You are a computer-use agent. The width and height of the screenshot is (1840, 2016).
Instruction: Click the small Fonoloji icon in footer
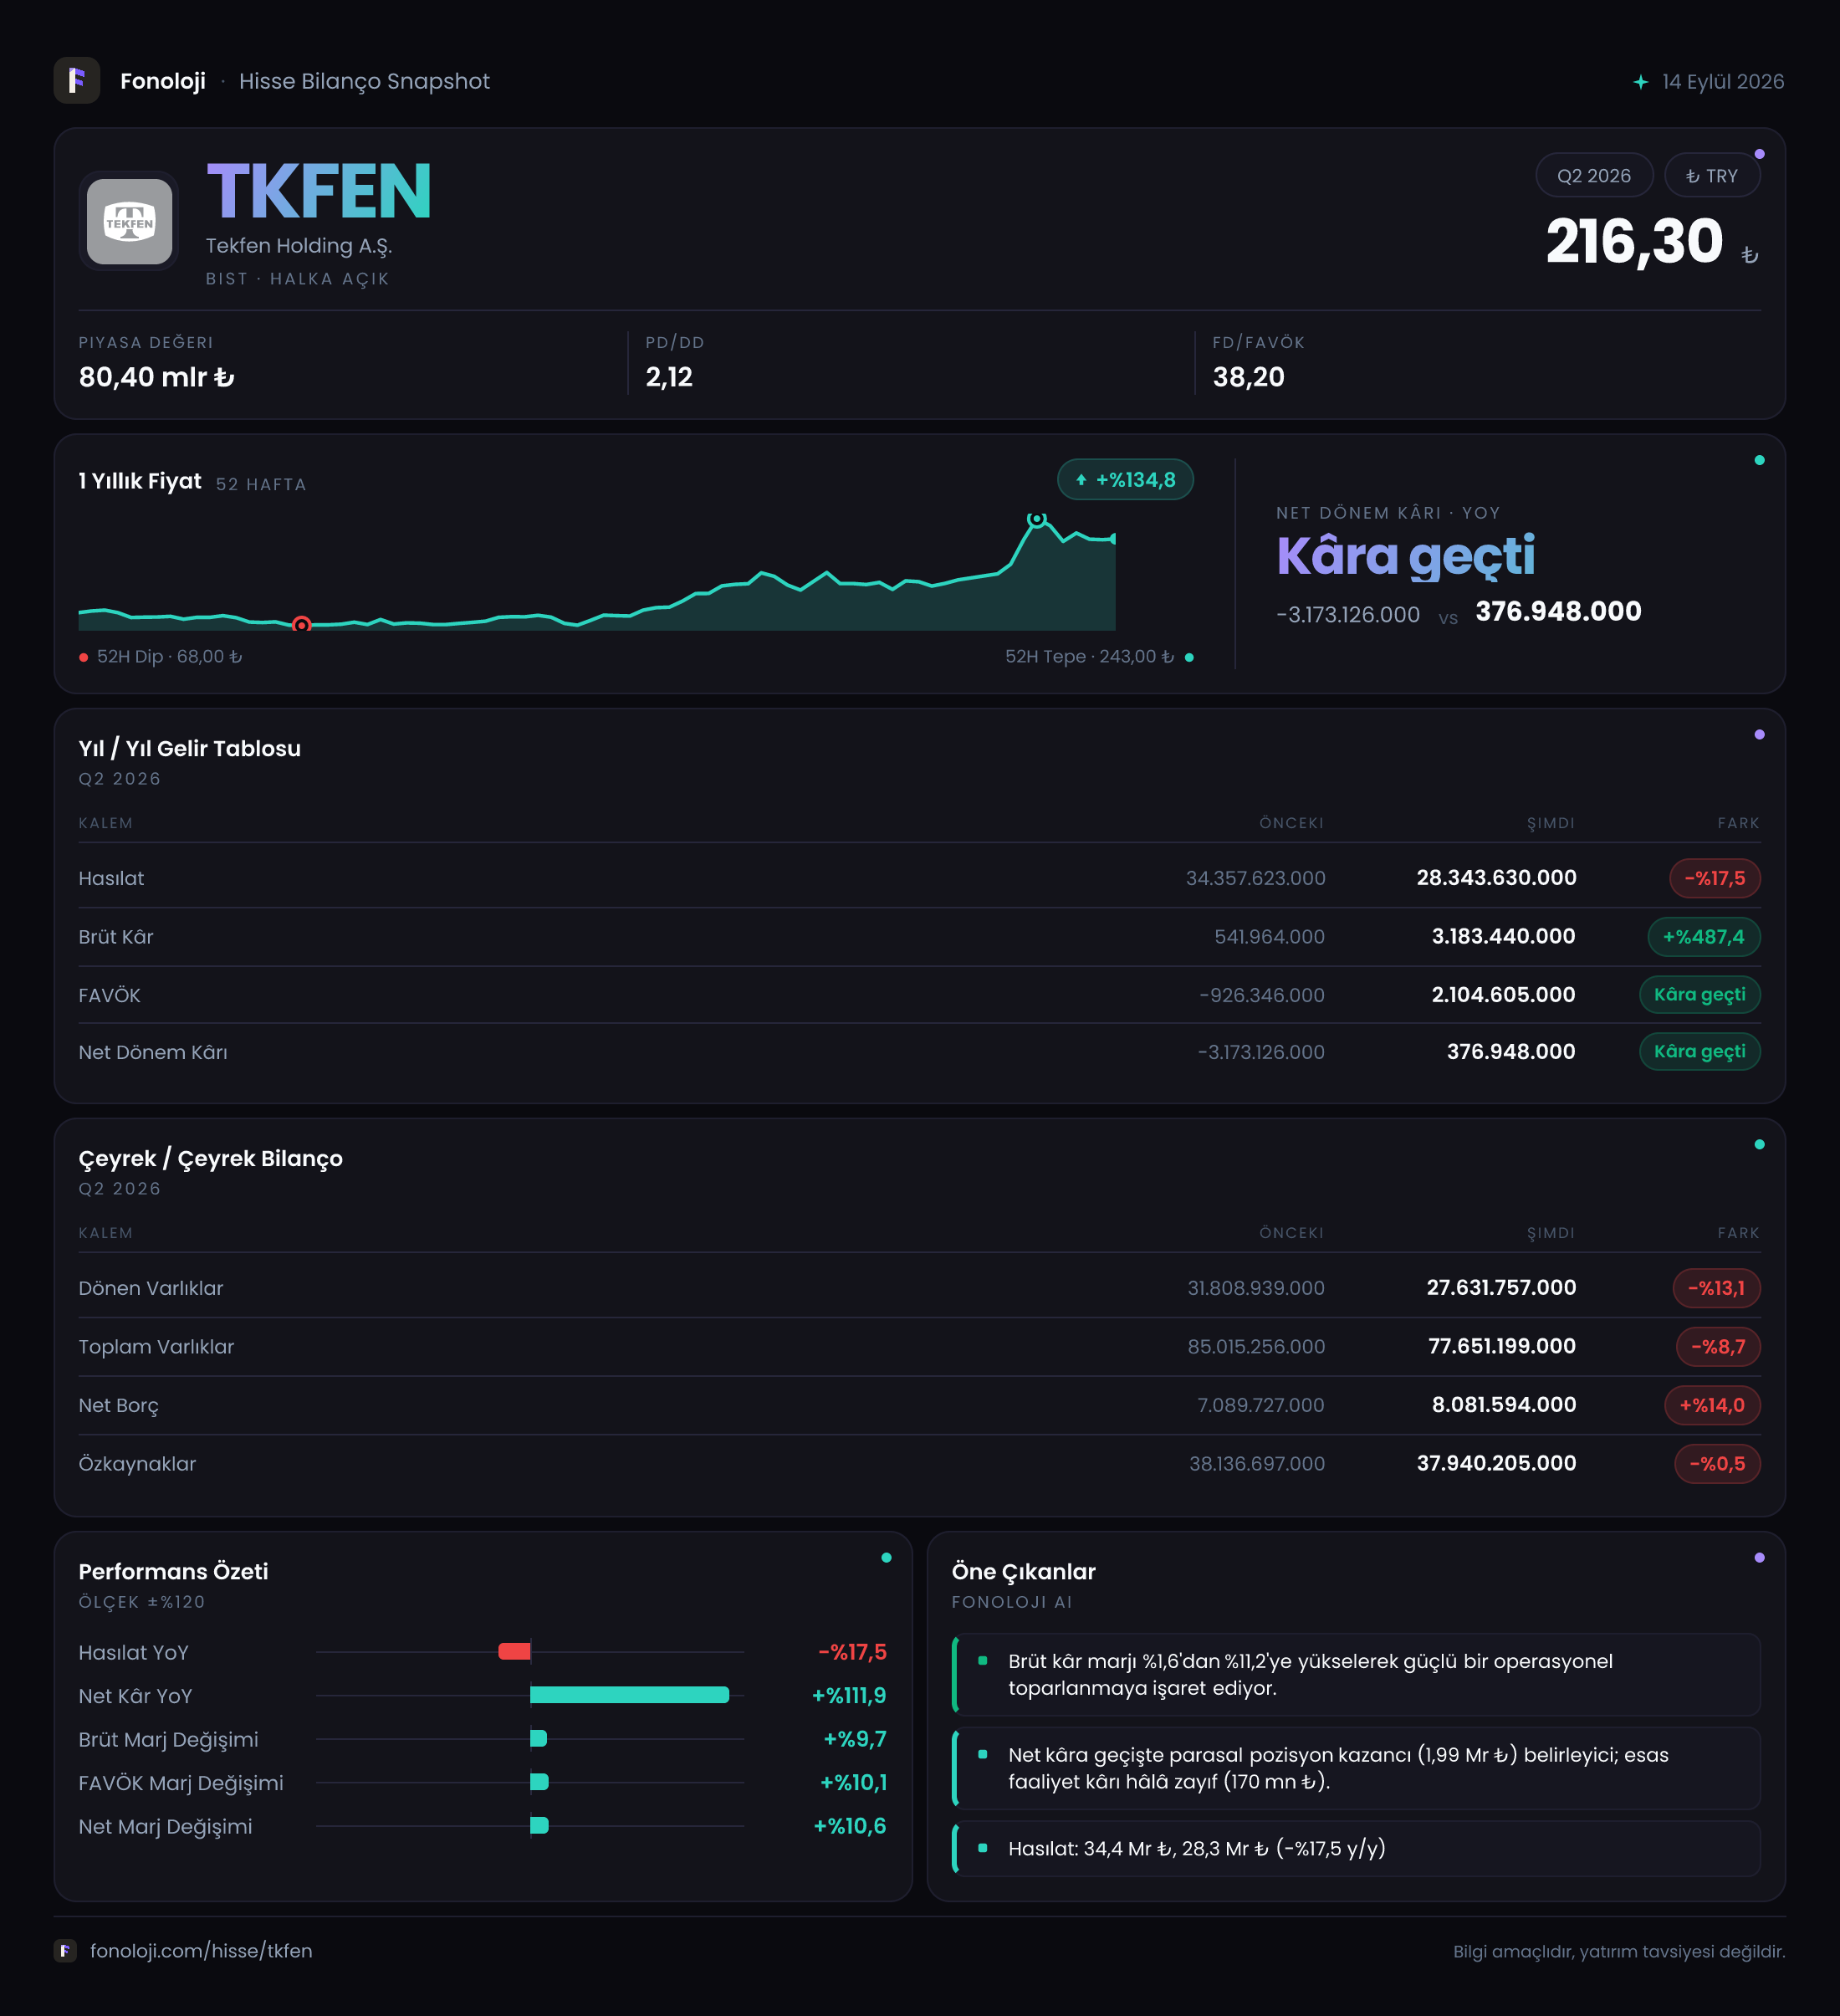65,1950
